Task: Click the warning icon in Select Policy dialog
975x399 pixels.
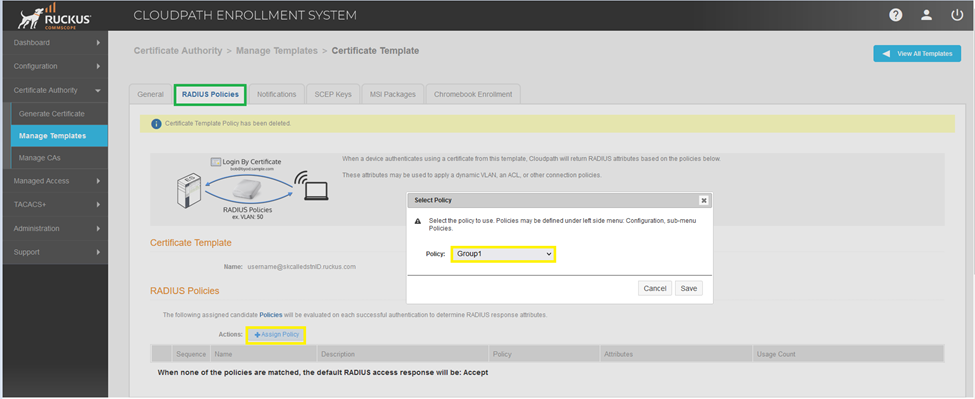Action: click(x=418, y=221)
